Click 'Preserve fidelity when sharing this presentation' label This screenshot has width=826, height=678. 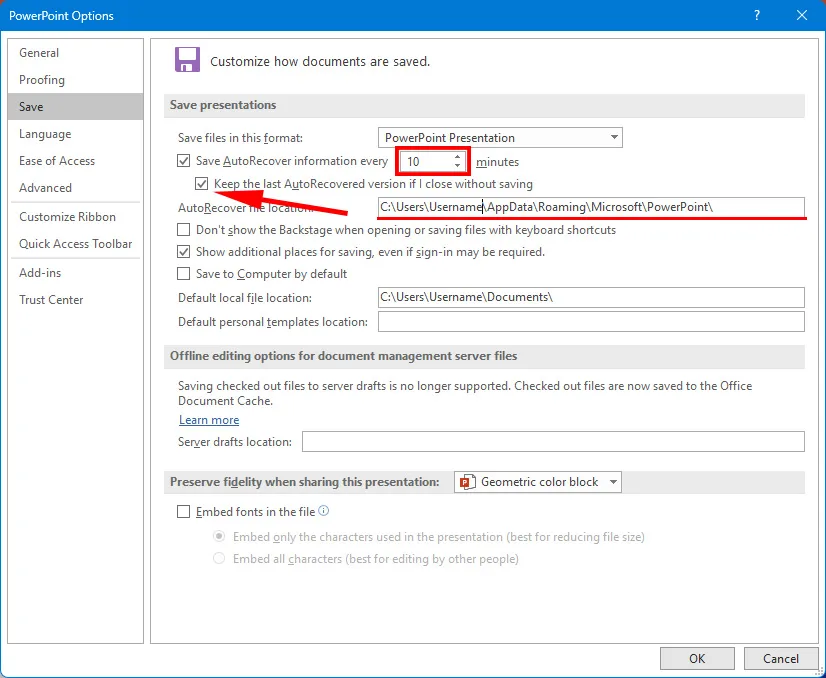[304, 482]
